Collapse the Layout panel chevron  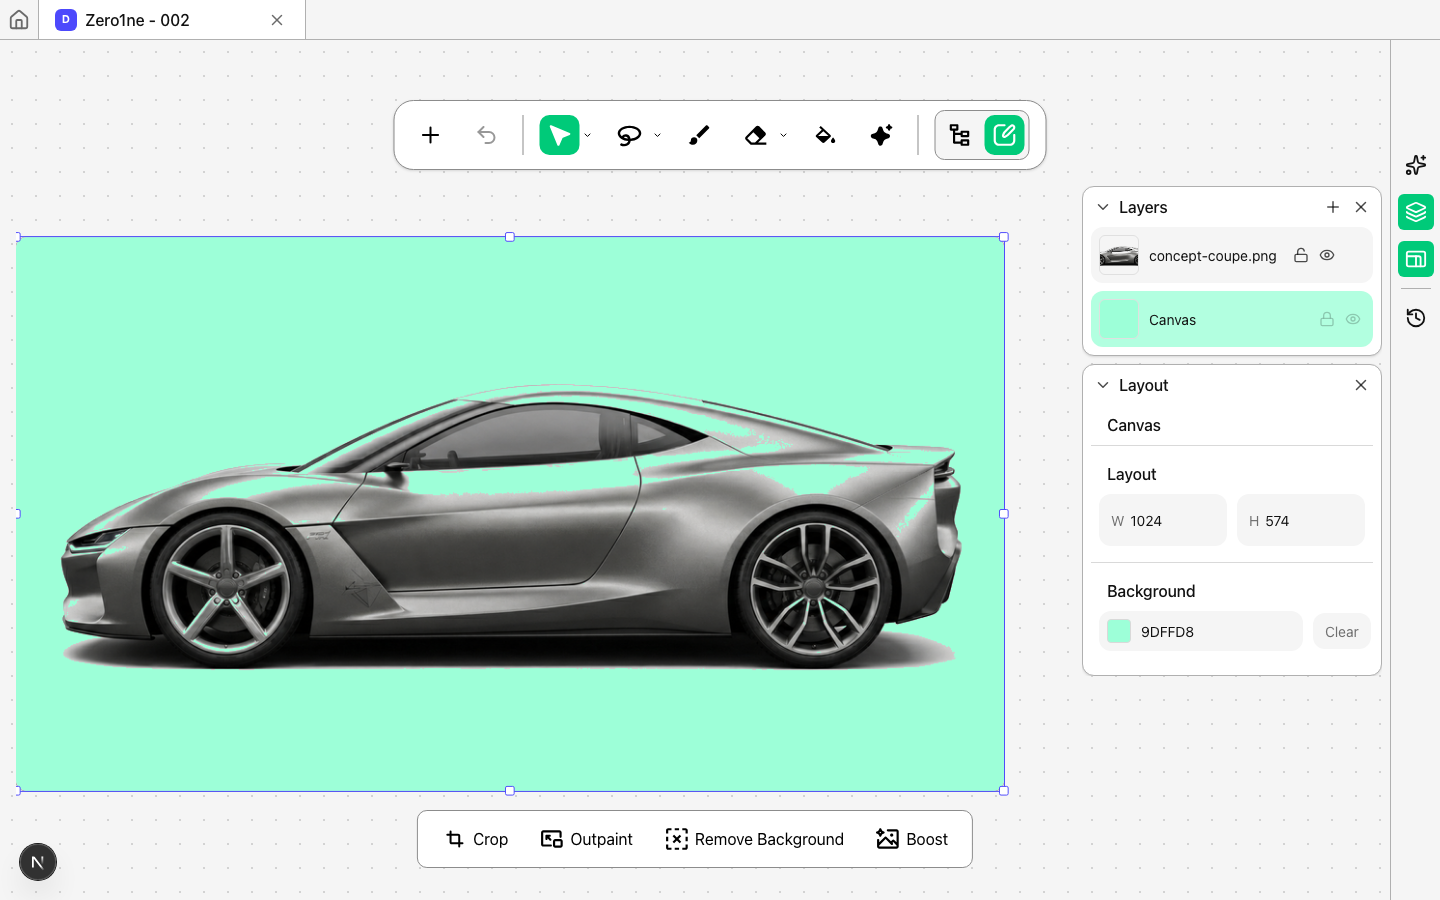click(x=1103, y=385)
